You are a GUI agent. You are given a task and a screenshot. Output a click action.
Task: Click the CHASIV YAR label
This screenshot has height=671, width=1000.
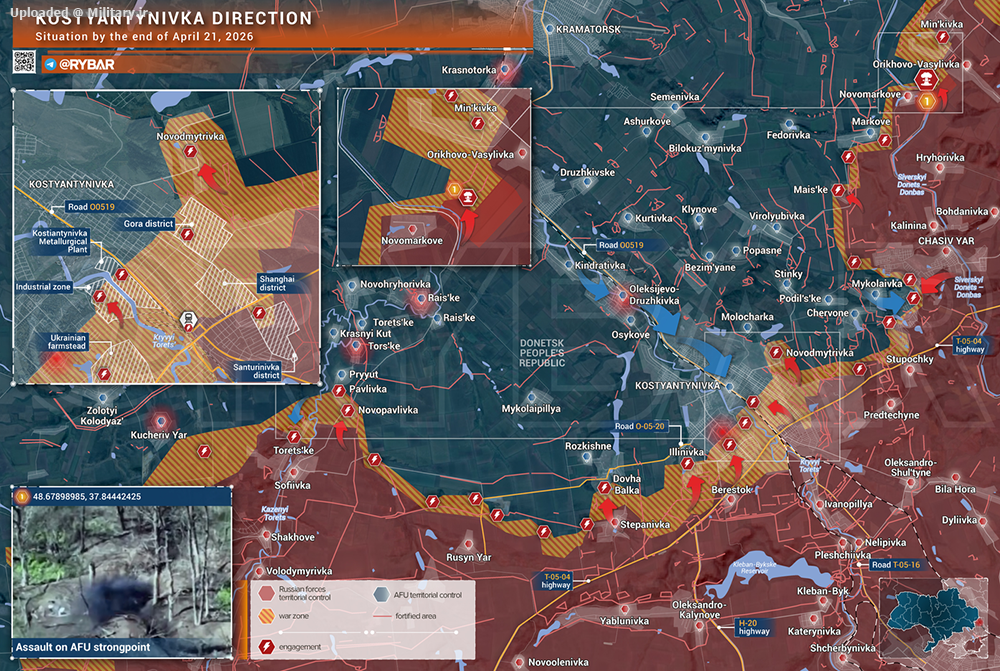(946, 241)
